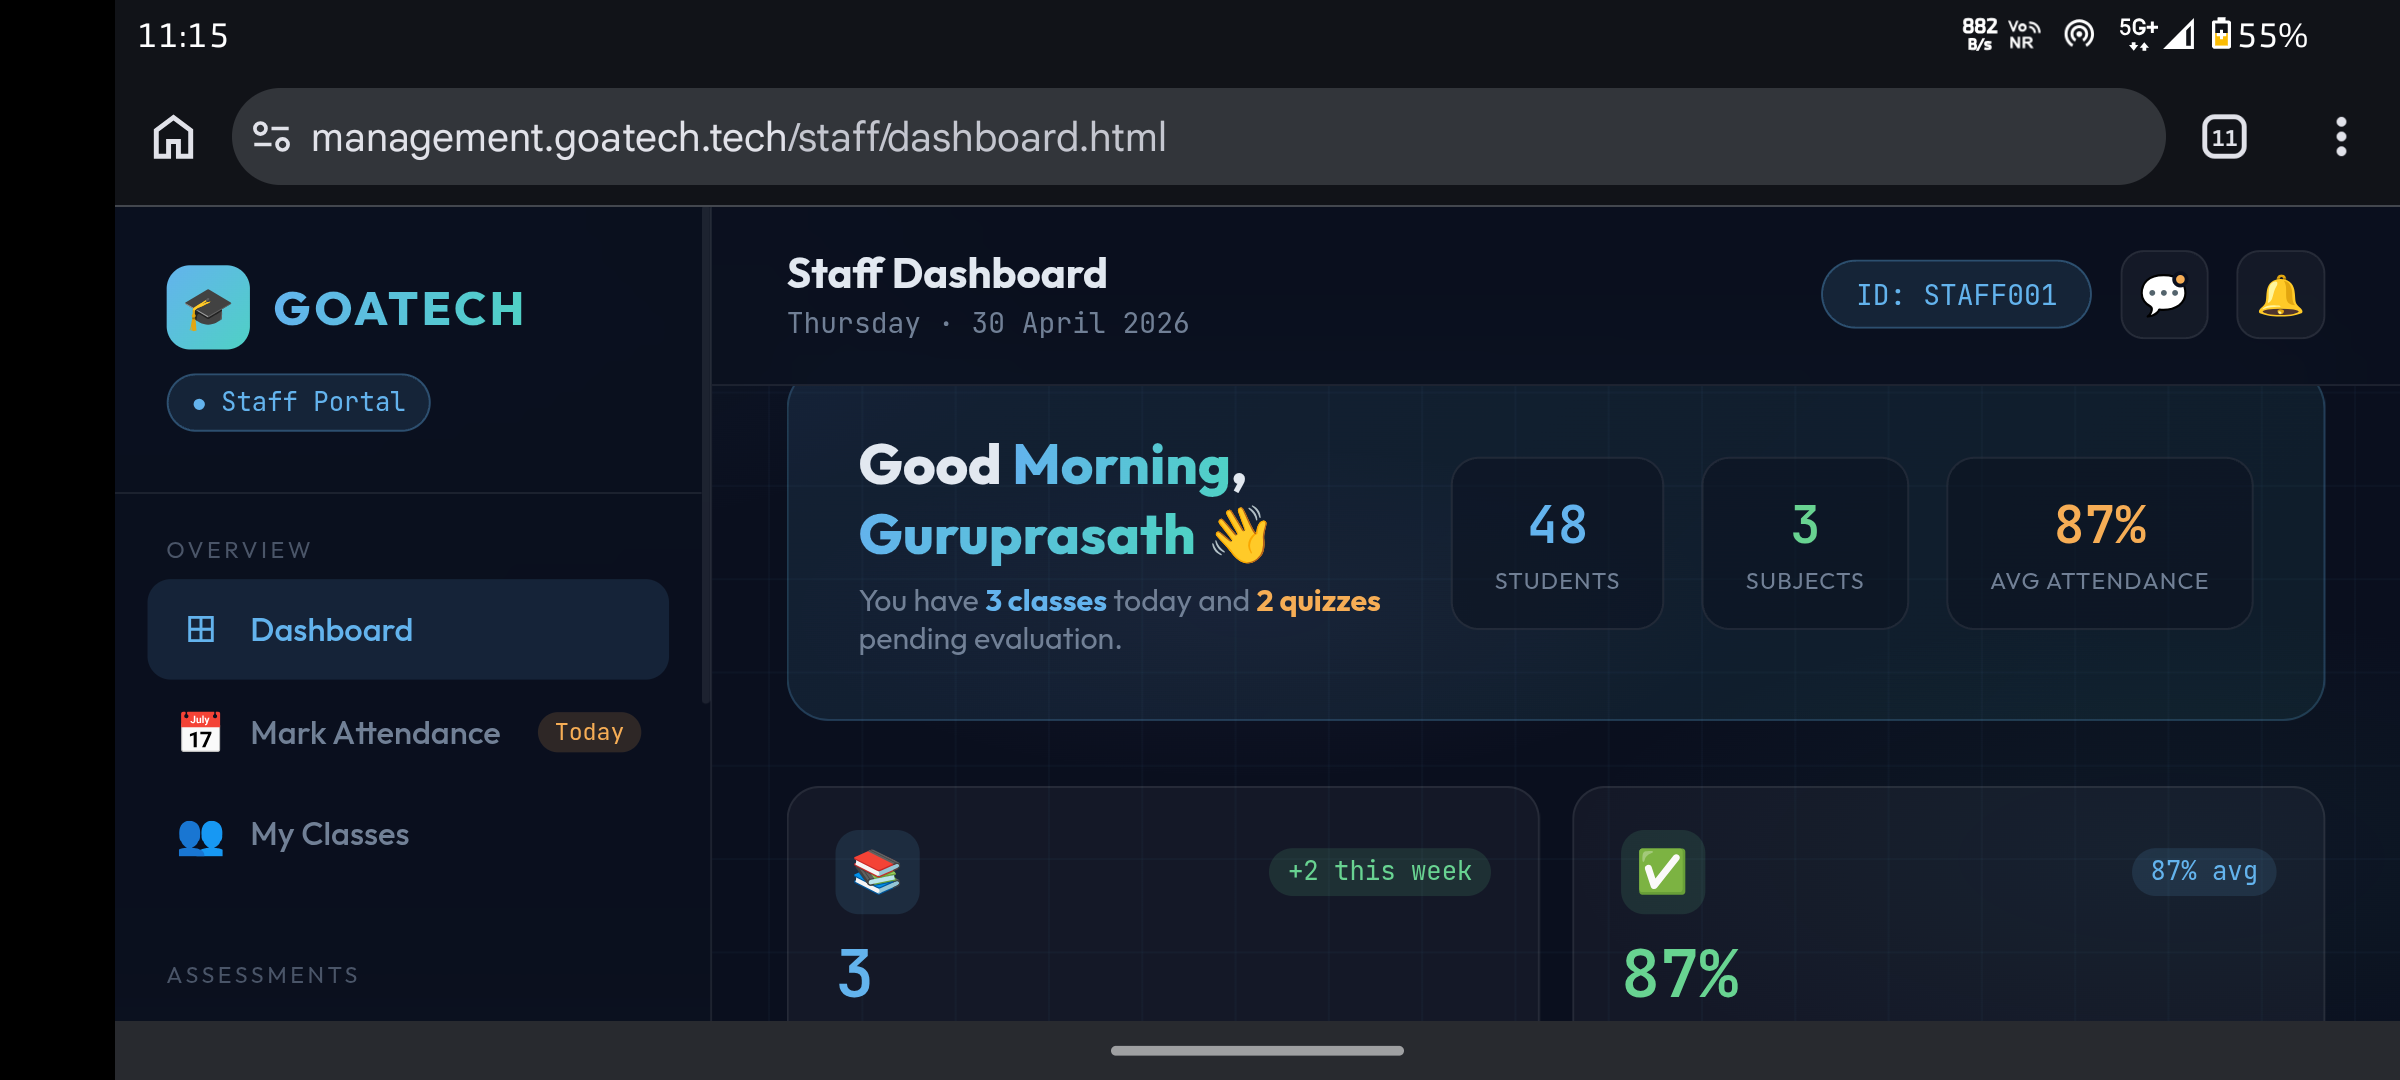Viewport: 2400px width, 1080px height.
Task: Open Mark Attendance in the sidebar
Action: (408, 733)
